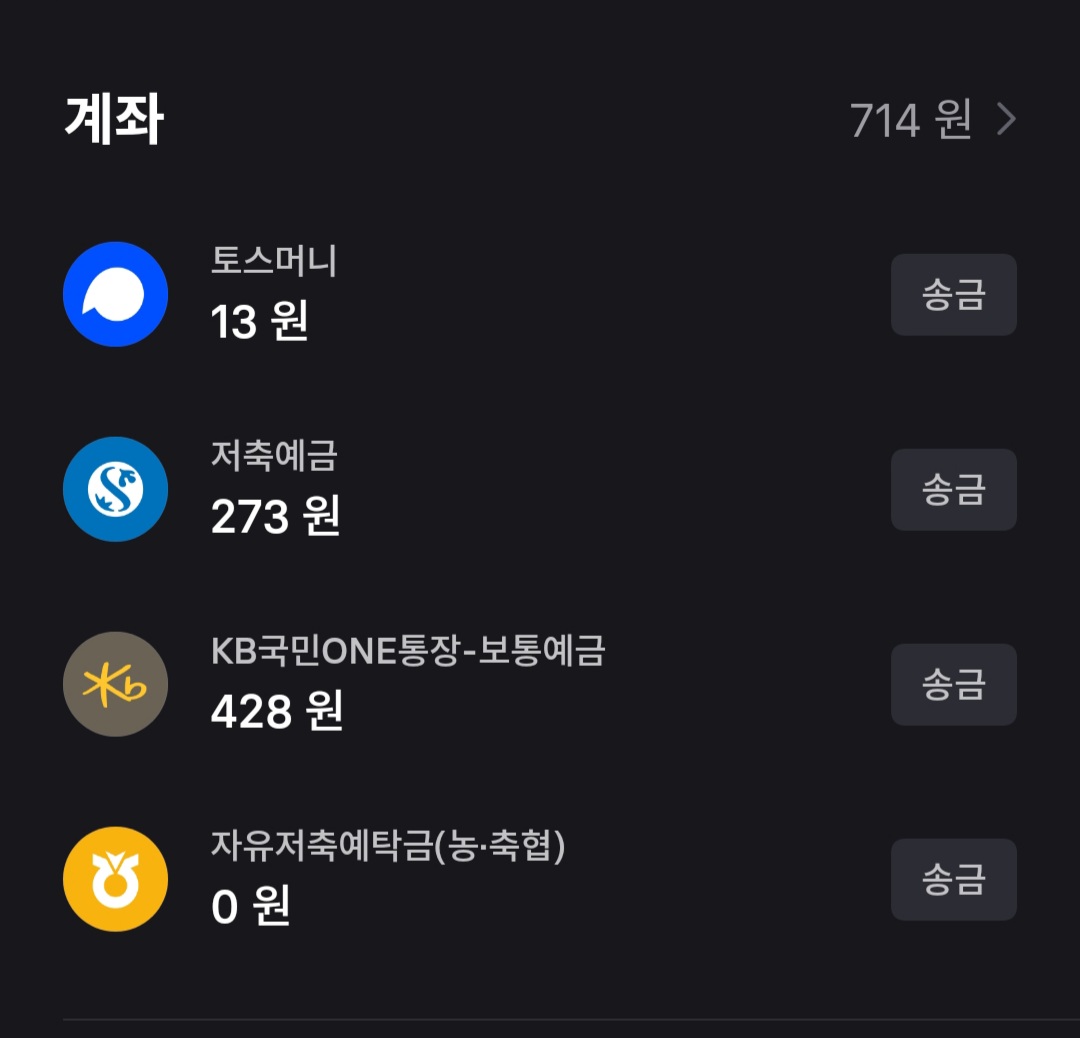Open the 계좌 section header
Viewport: 1080px width, 1038px height.
point(114,120)
